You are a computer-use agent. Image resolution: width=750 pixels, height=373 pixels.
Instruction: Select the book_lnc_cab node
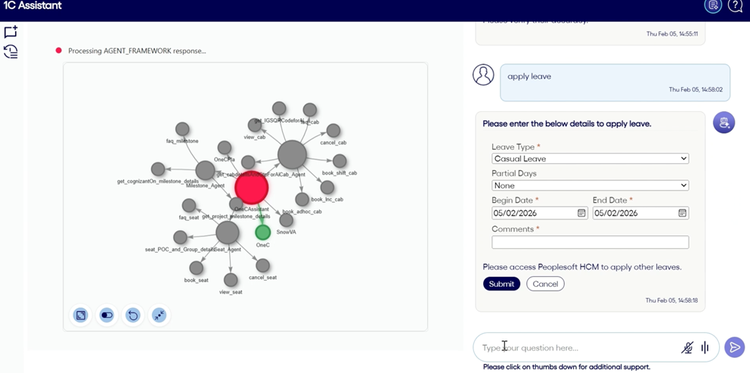[327, 187]
